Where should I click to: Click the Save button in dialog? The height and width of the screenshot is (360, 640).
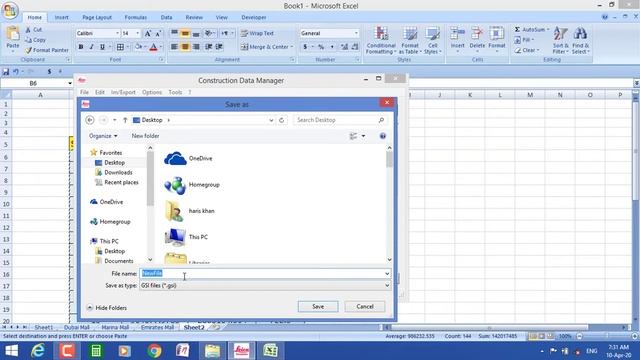[318, 307]
